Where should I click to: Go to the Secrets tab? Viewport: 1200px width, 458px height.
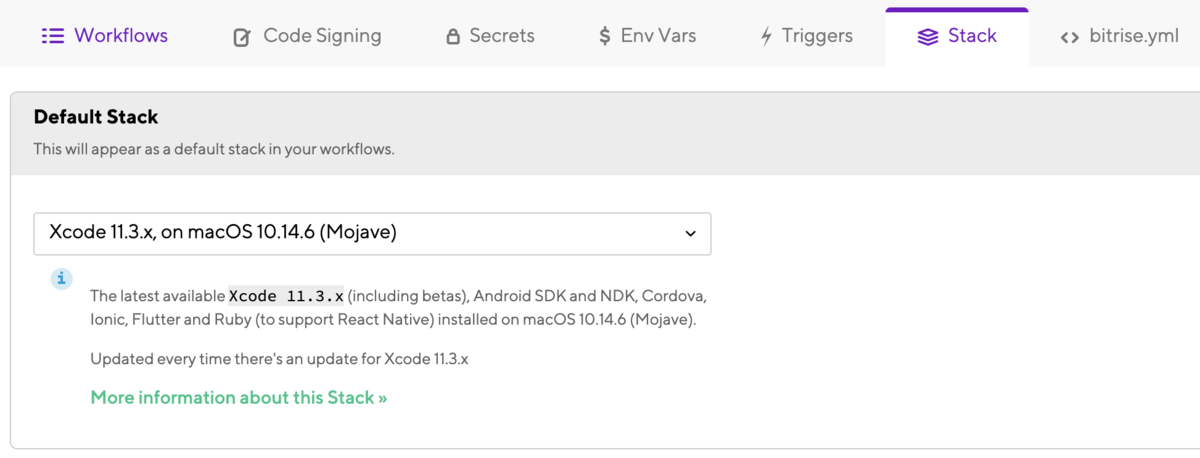[490, 36]
